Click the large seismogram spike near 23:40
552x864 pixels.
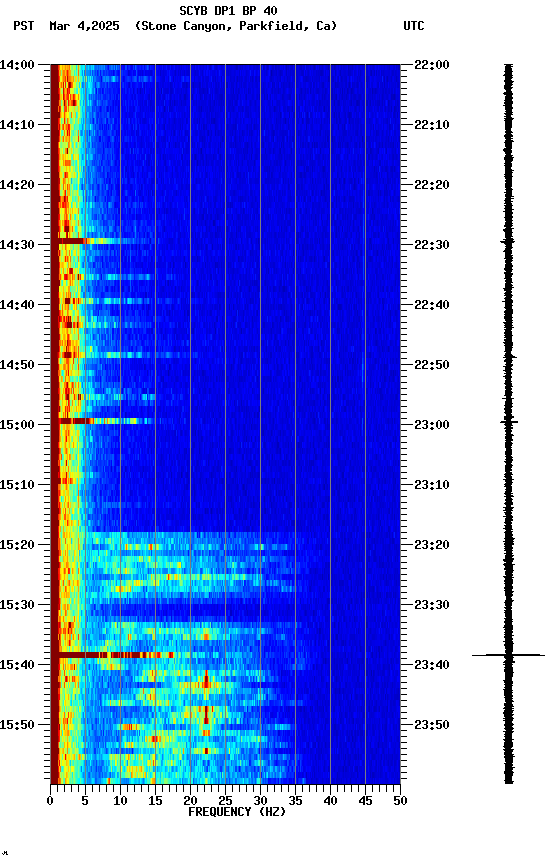coord(508,655)
